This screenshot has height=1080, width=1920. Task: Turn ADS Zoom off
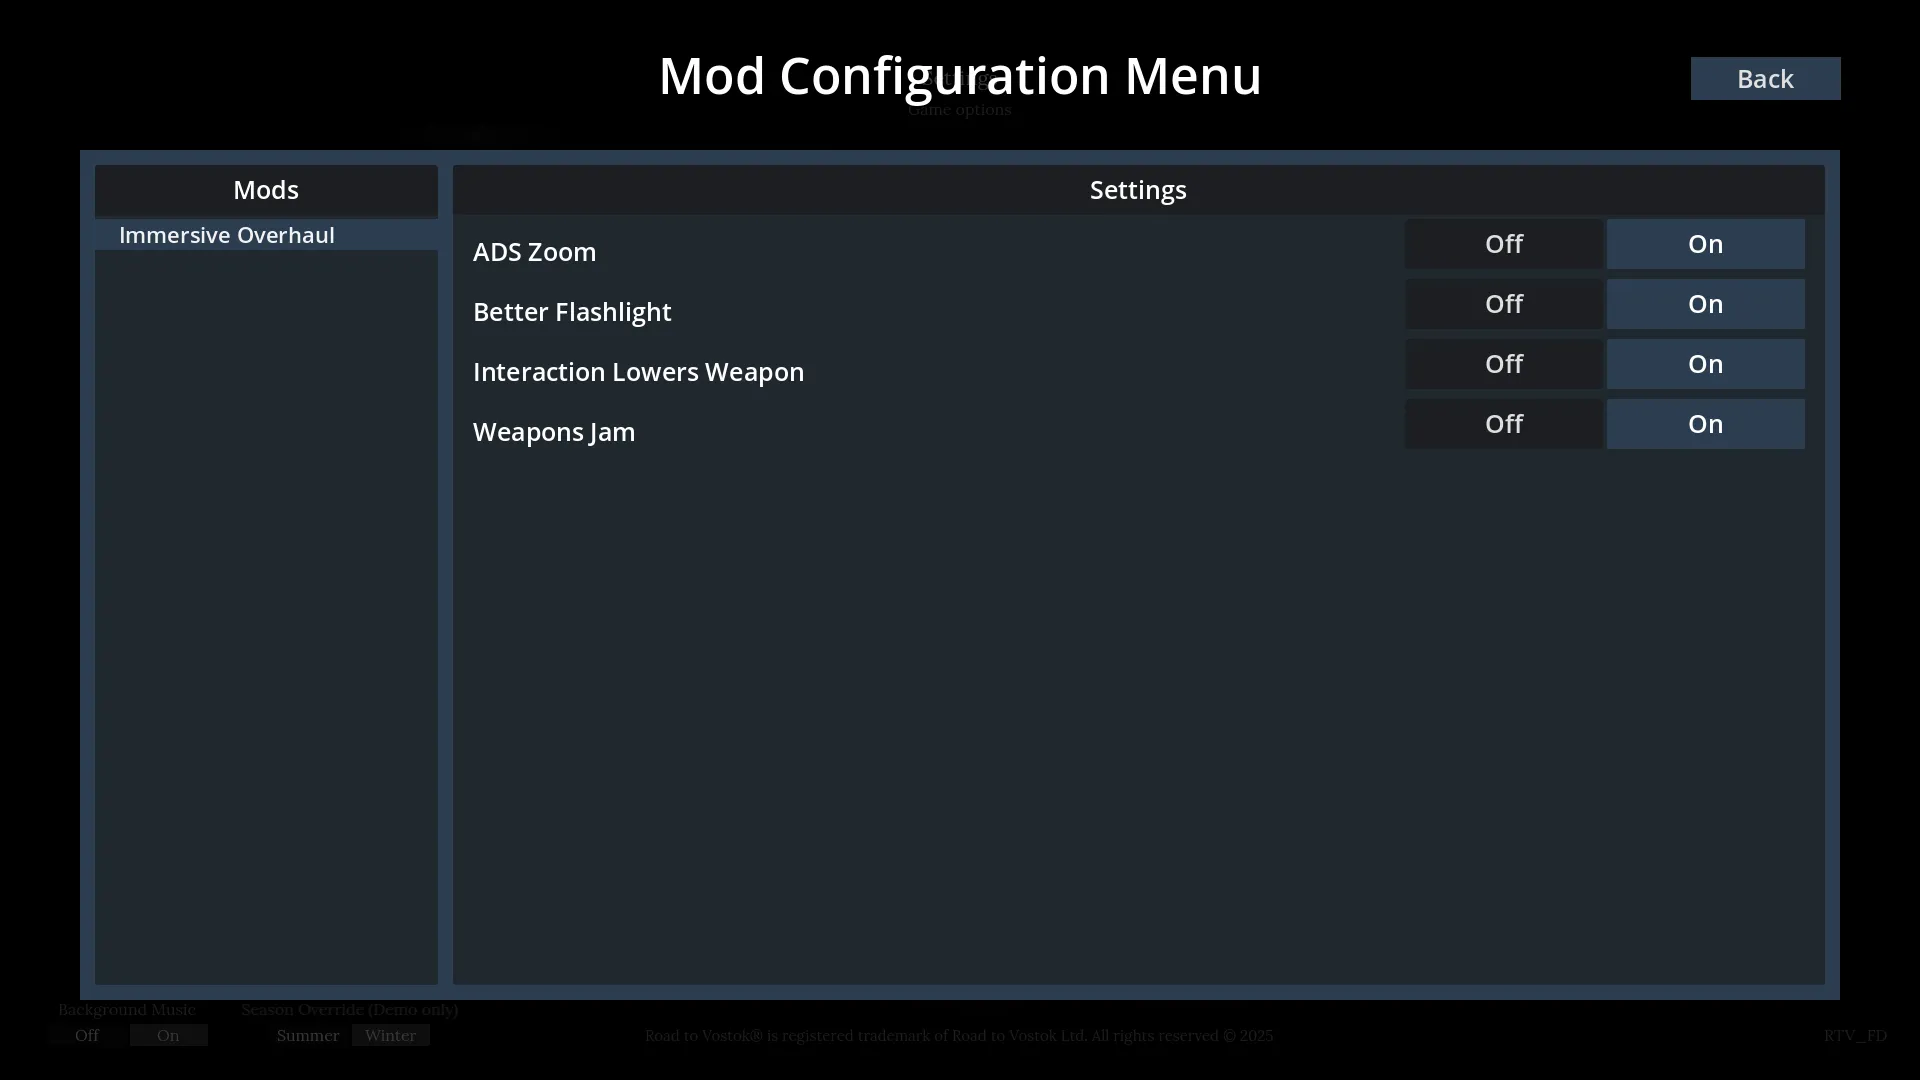pyautogui.click(x=1503, y=244)
